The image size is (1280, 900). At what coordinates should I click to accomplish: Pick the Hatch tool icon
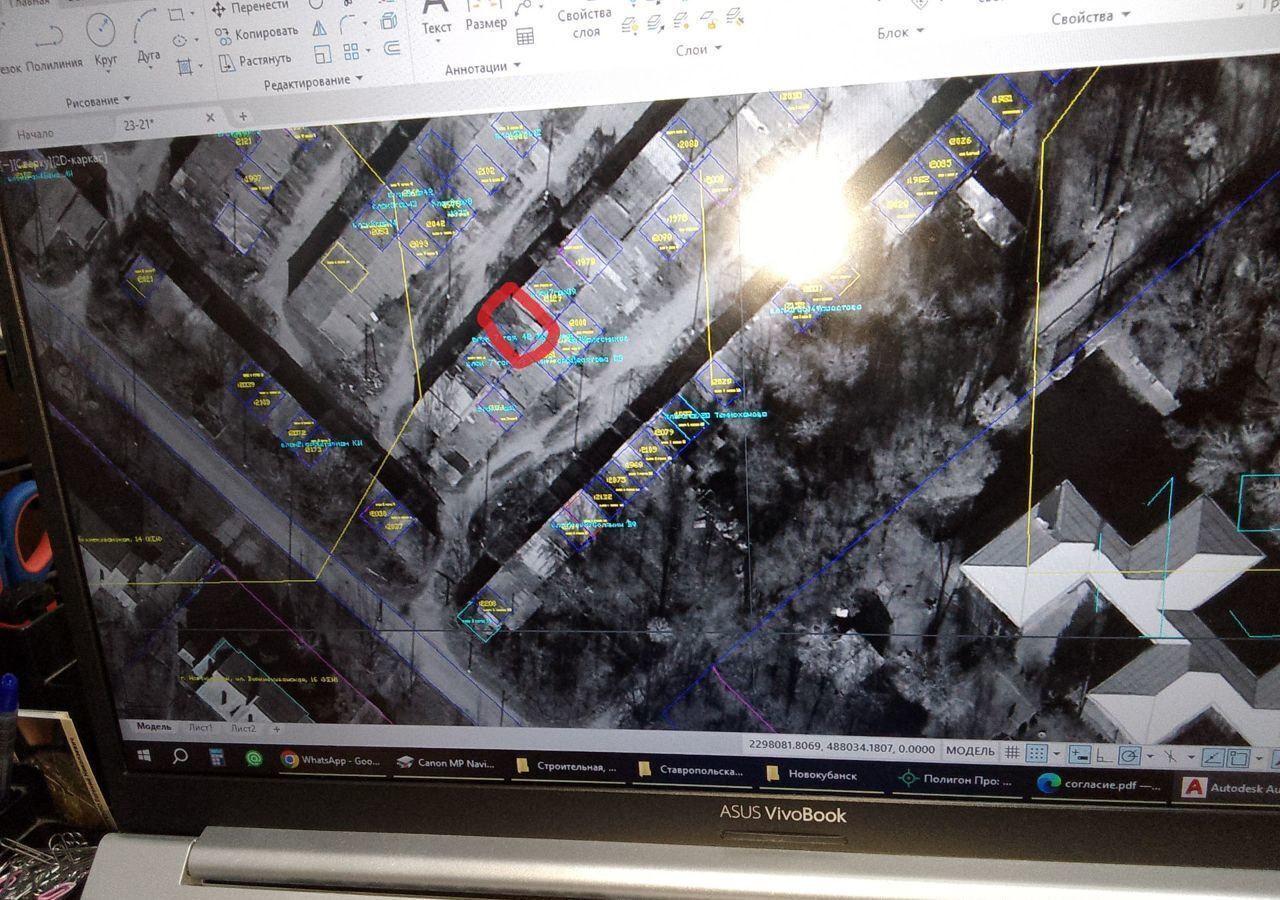point(184,66)
